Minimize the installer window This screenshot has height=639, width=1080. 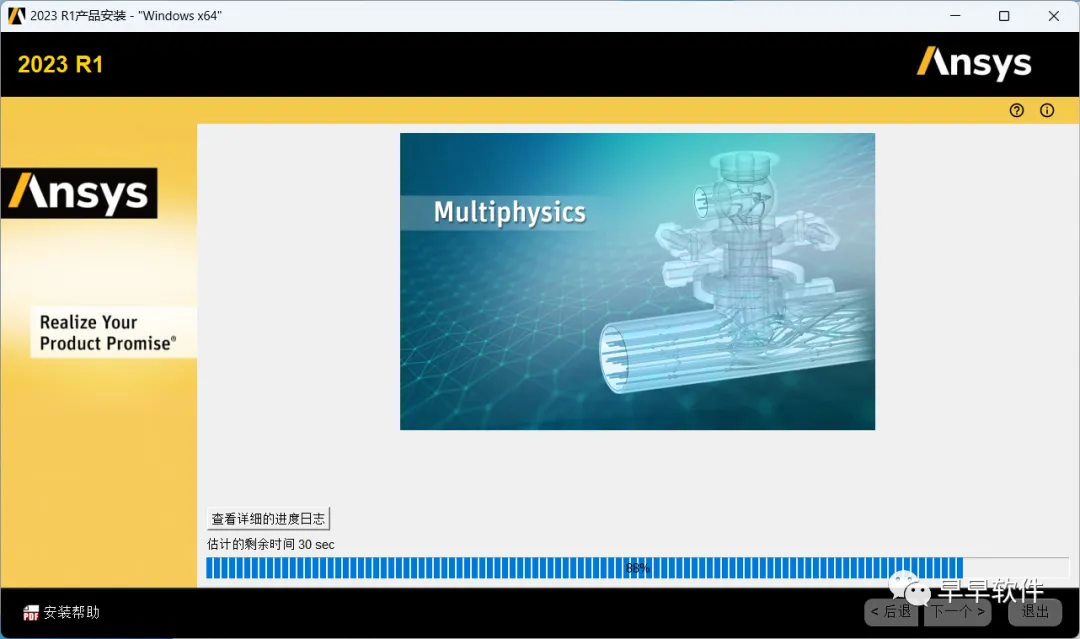coord(955,16)
